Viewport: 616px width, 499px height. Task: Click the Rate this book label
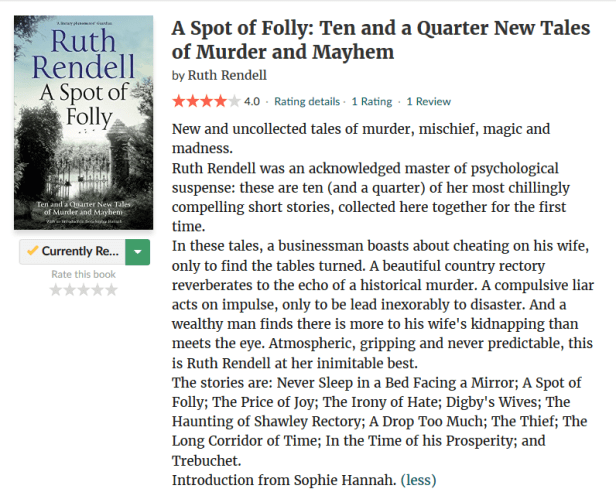point(84,274)
